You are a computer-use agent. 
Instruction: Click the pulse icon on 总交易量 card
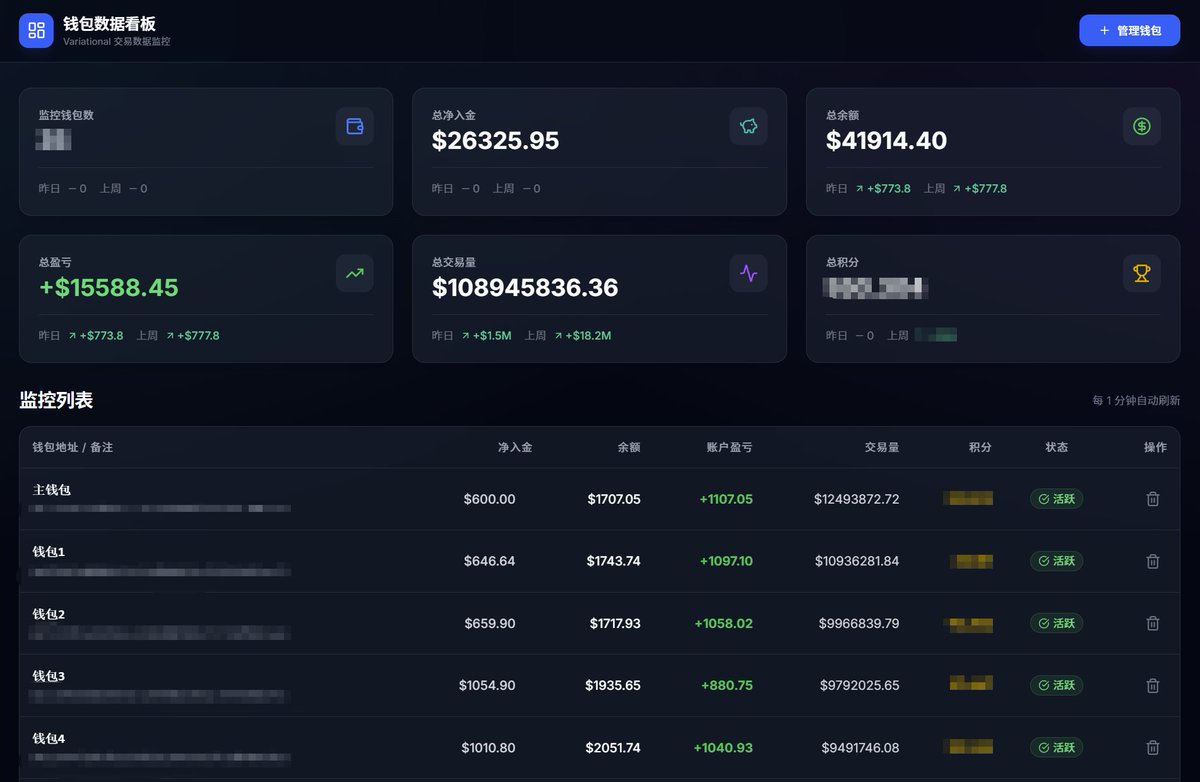pos(749,273)
